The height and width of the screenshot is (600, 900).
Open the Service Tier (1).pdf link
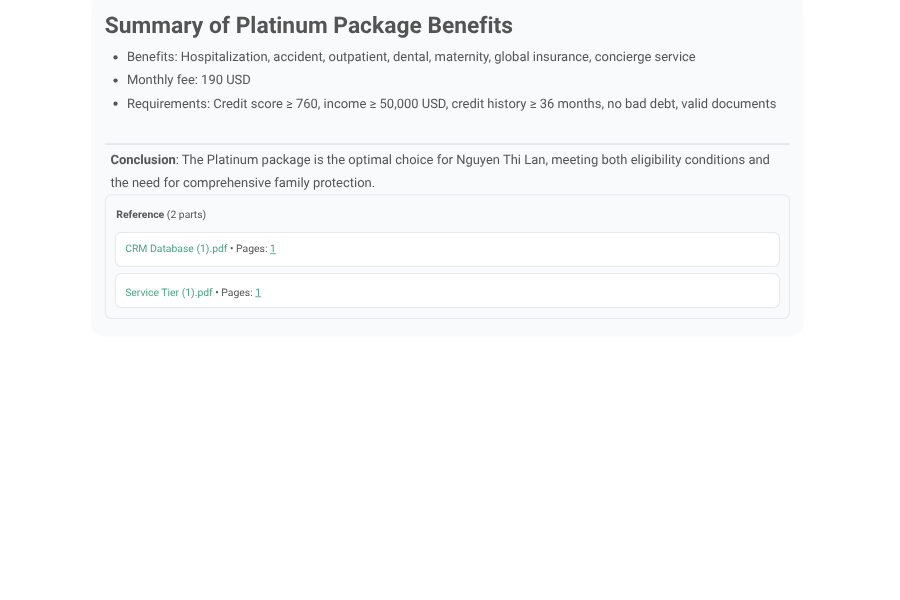[169, 293]
